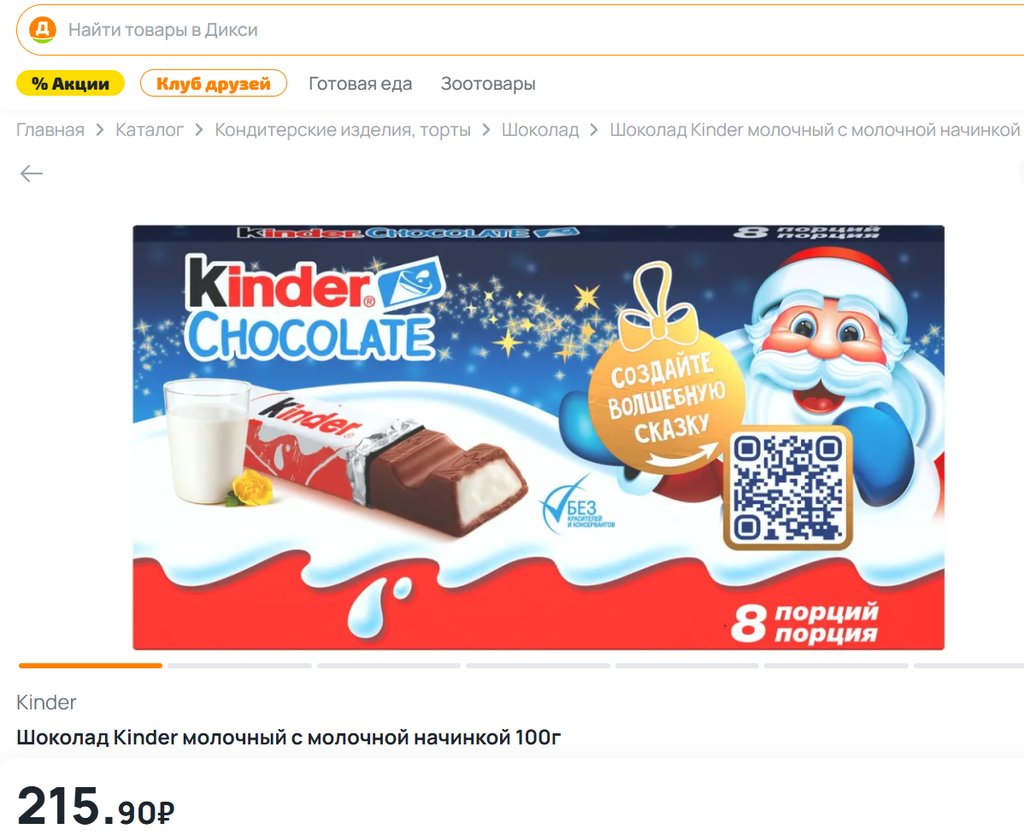Open the Шоколад category breadcrumb

(540, 130)
